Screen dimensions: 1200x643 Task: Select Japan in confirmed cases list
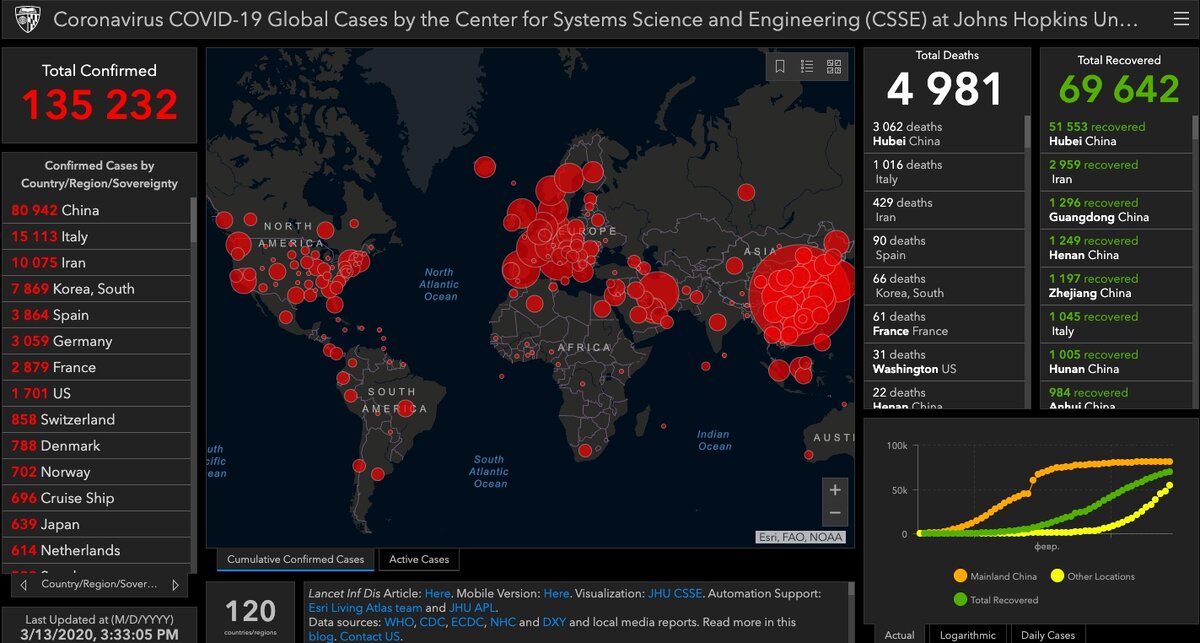(x=96, y=524)
